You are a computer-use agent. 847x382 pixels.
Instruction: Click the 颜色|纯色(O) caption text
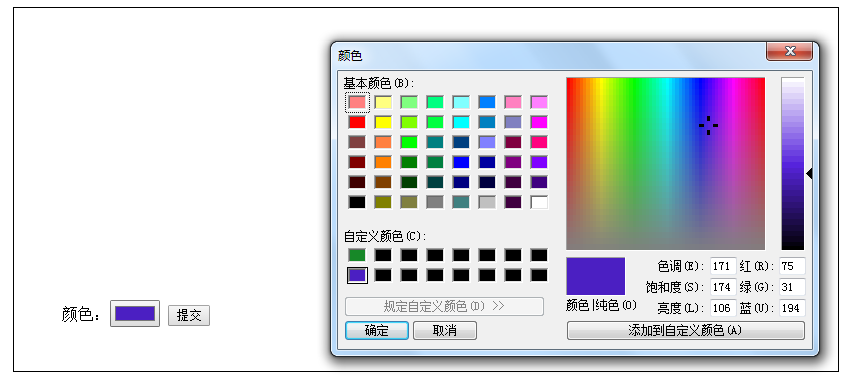click(x=601, y=305)
